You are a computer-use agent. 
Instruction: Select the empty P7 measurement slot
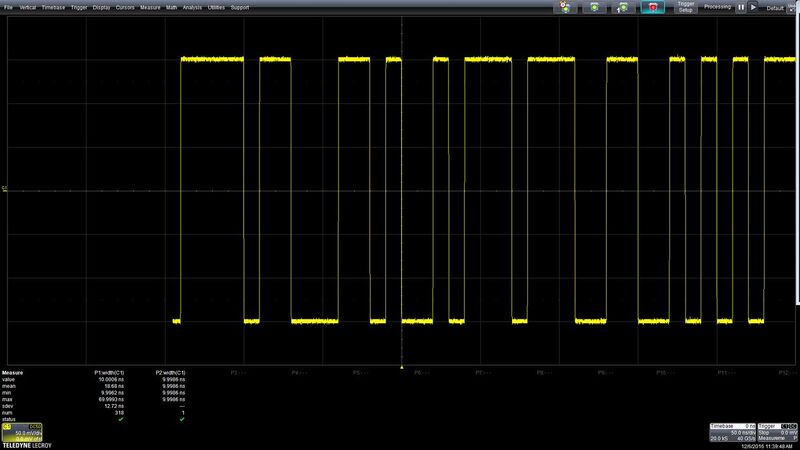[483, 373]
